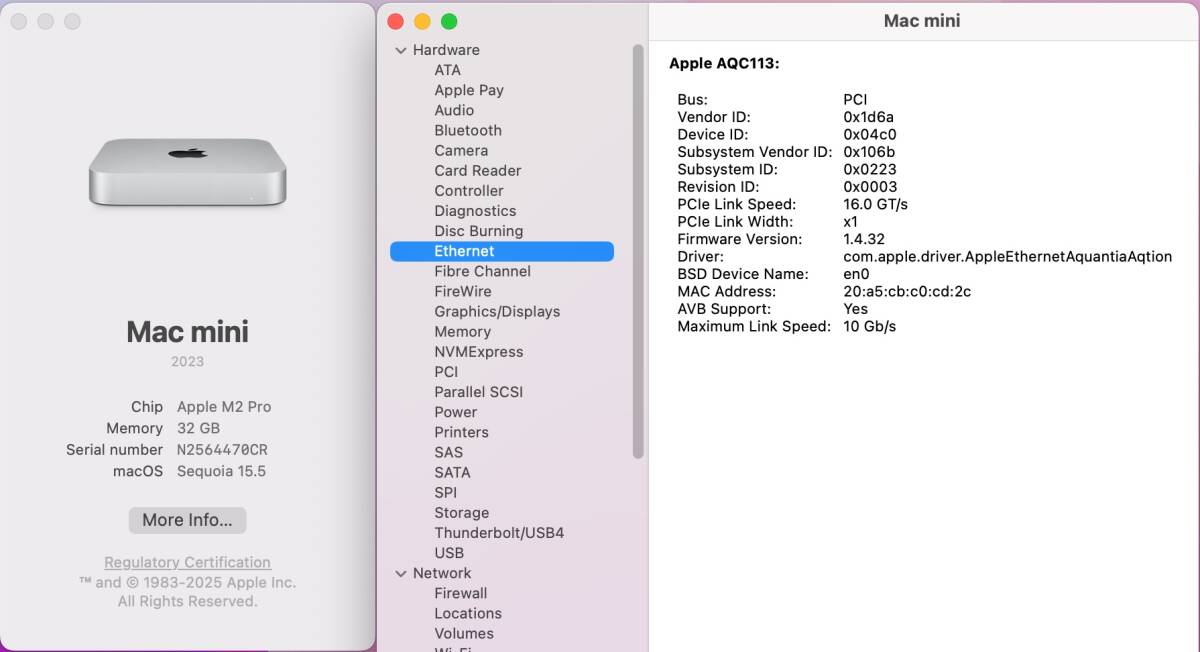Click the Hardware section label

[x=446, y=50]
